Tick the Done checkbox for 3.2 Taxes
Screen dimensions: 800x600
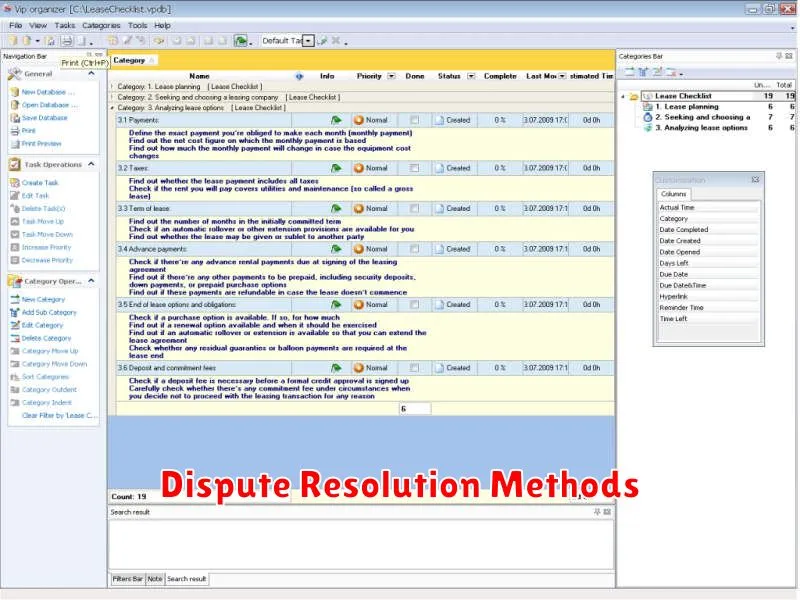414,168
